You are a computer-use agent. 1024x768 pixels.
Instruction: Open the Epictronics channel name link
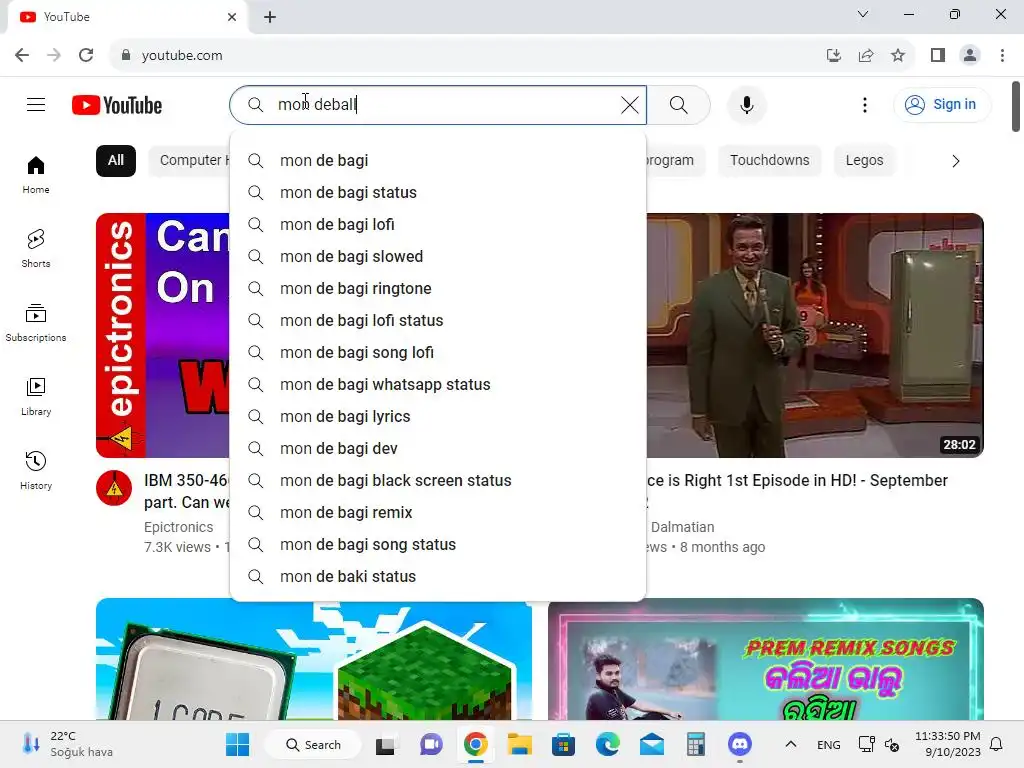[x=178, y=527]
